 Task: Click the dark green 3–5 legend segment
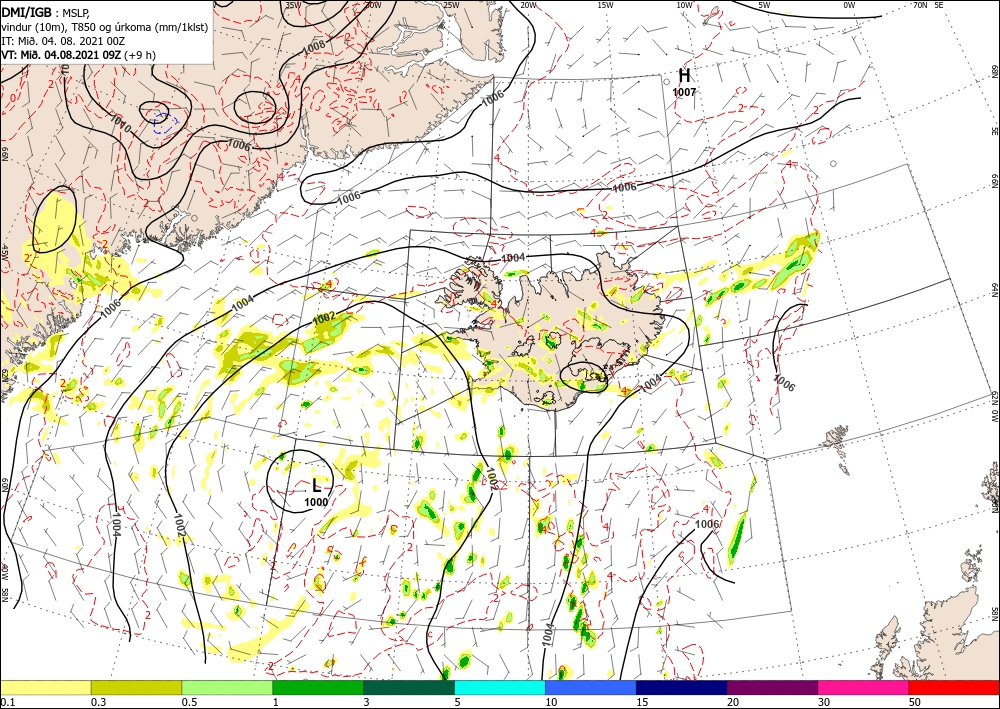point(409,687)
